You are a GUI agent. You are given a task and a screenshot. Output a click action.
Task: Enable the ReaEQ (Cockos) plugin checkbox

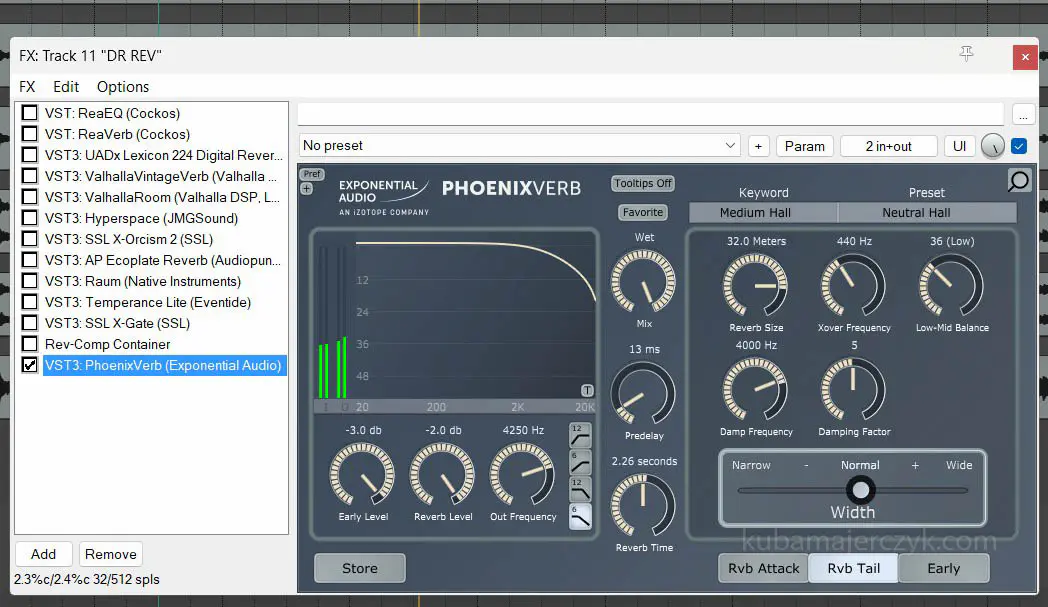coord(30,113)
